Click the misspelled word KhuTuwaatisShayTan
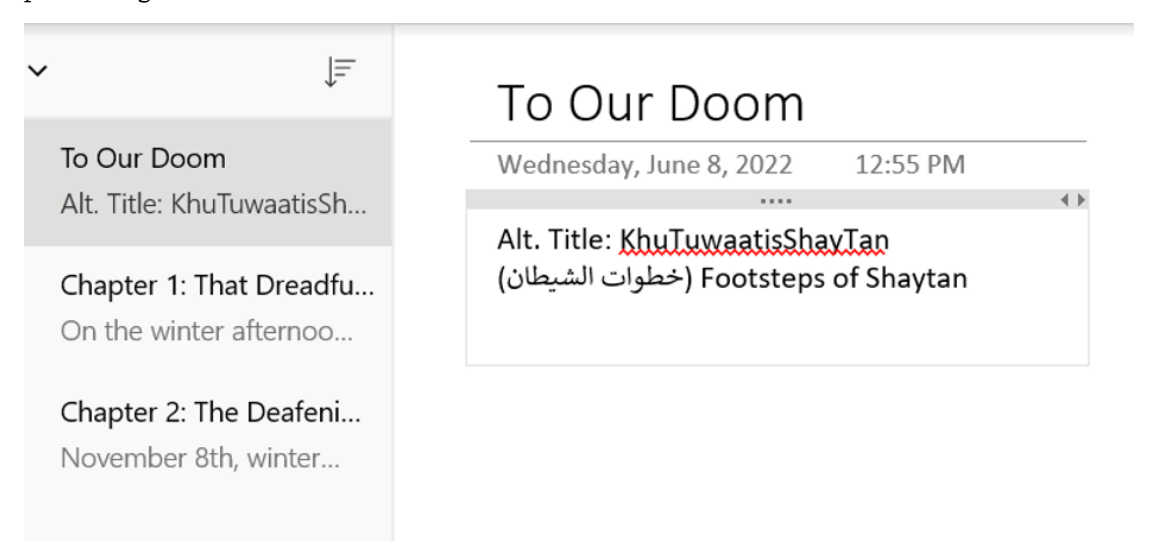 [x=754, y=241]
